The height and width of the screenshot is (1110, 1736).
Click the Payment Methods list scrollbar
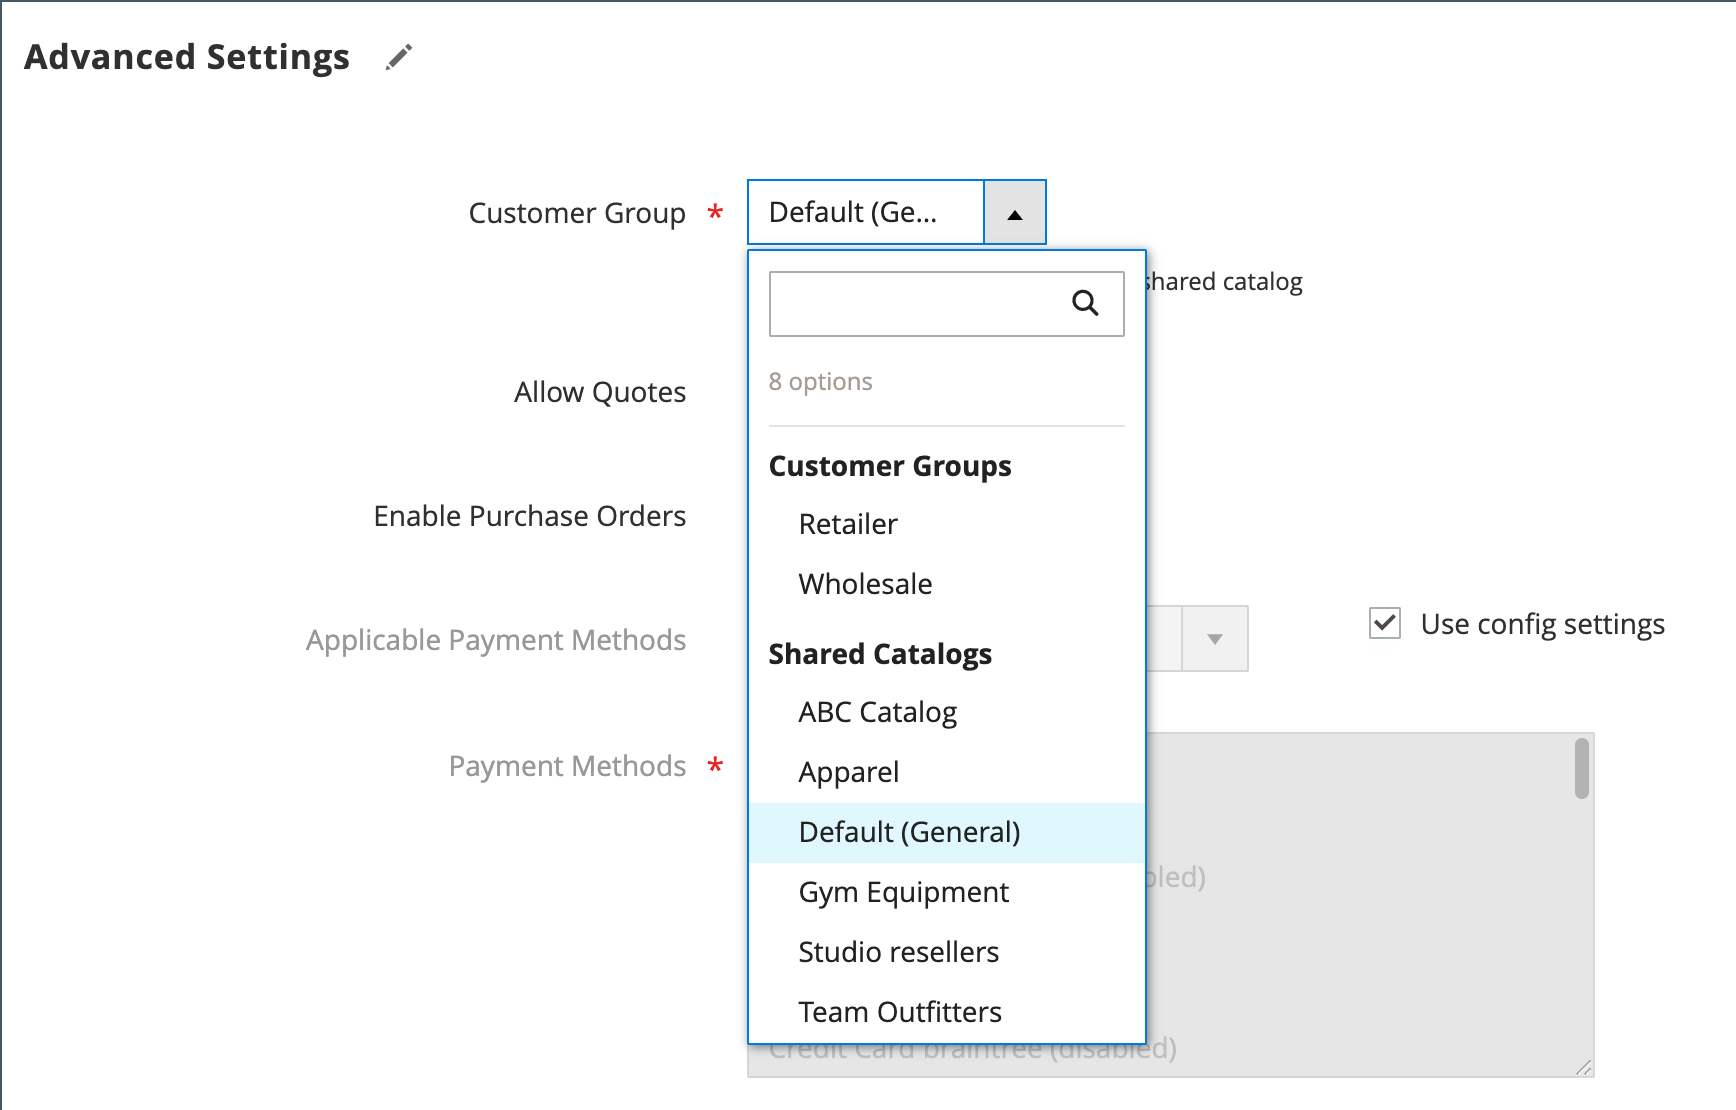point(1581,768)
